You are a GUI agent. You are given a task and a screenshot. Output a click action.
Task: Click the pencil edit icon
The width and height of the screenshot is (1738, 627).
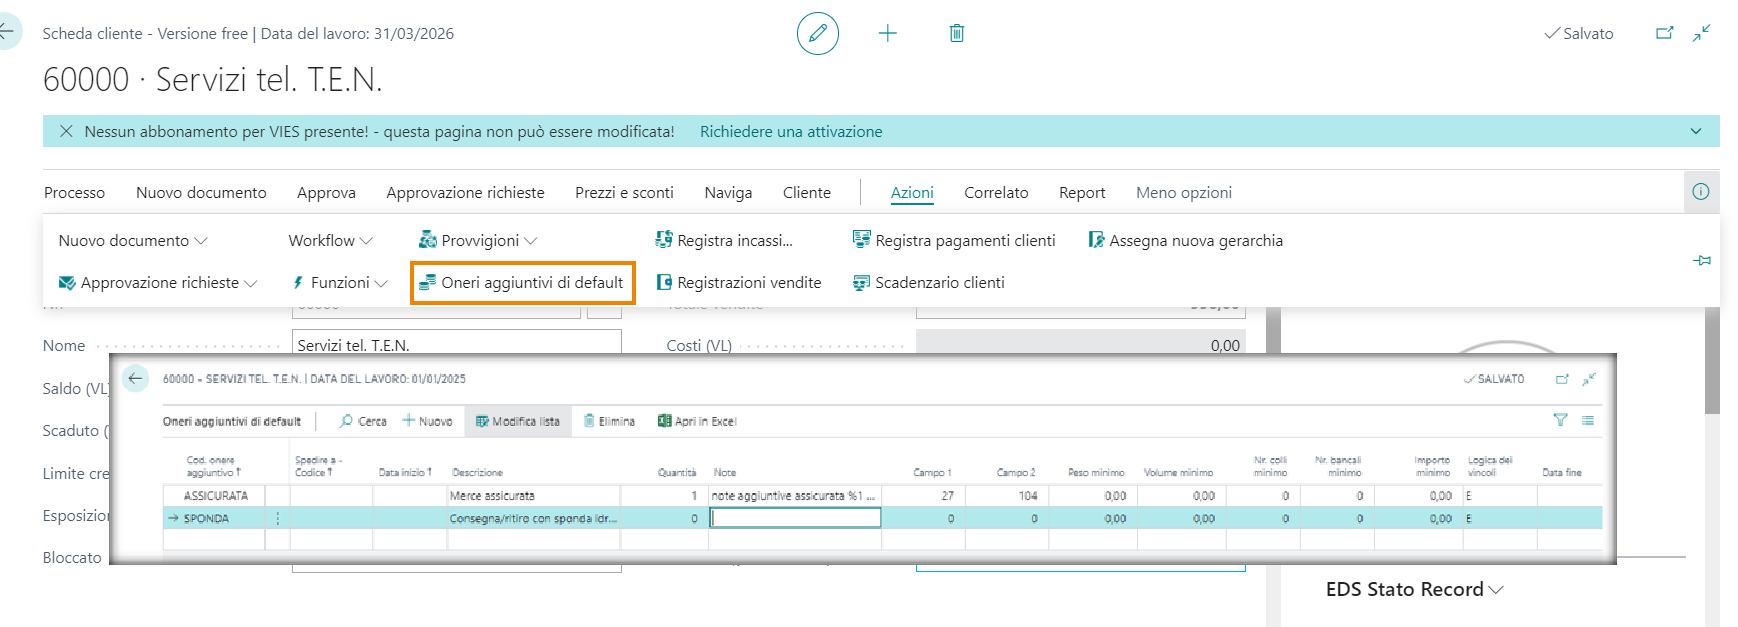click(817, 34)
